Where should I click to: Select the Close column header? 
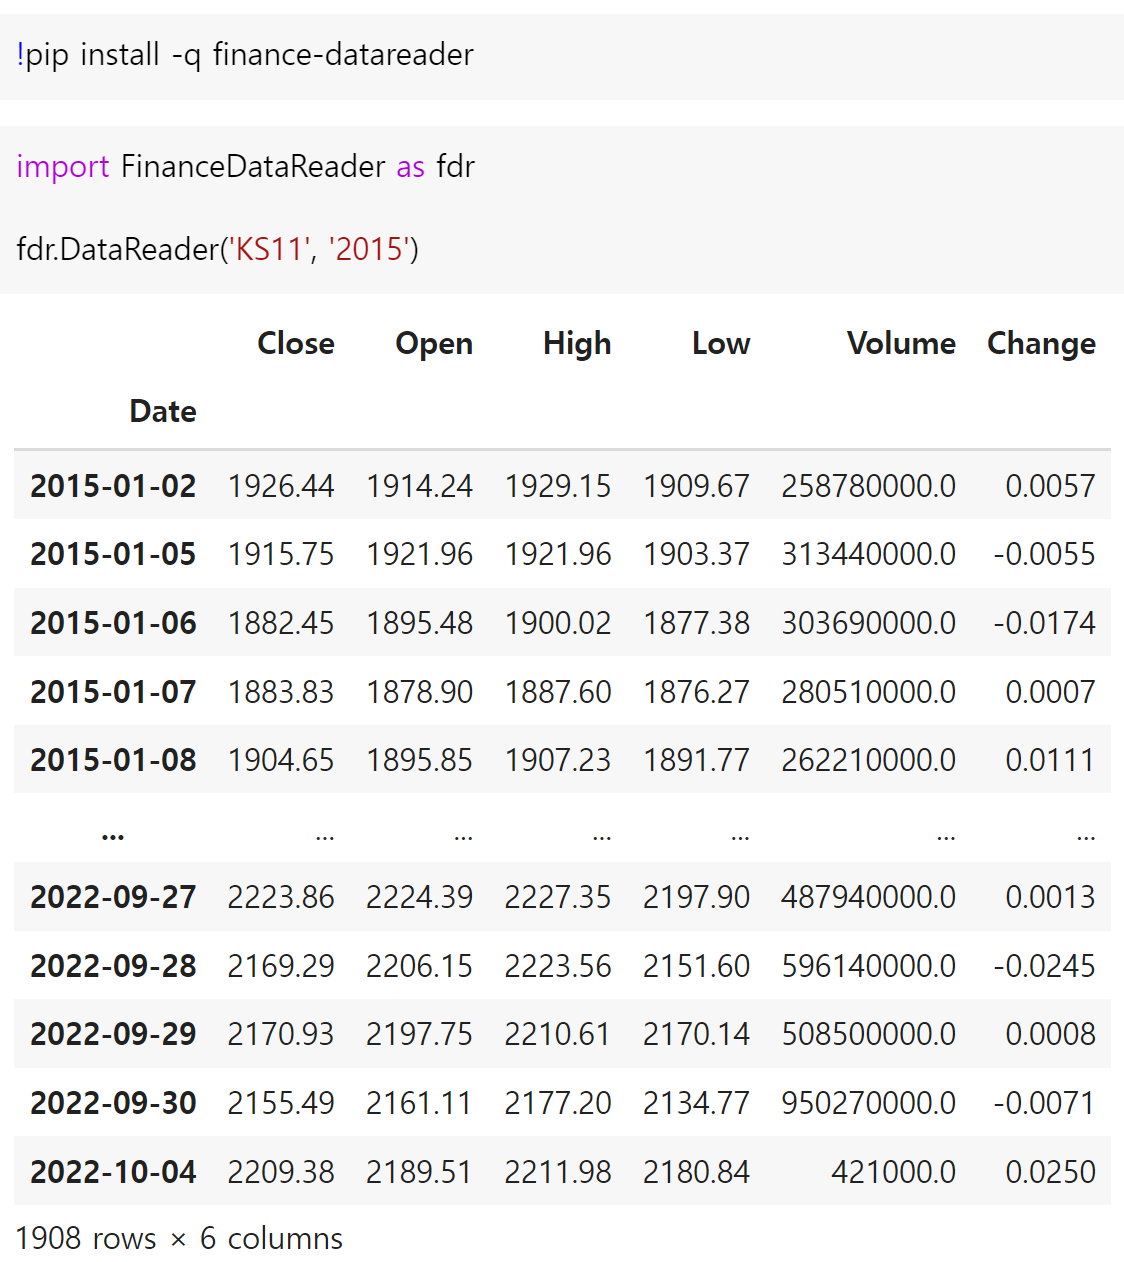(x=296, y=343)
